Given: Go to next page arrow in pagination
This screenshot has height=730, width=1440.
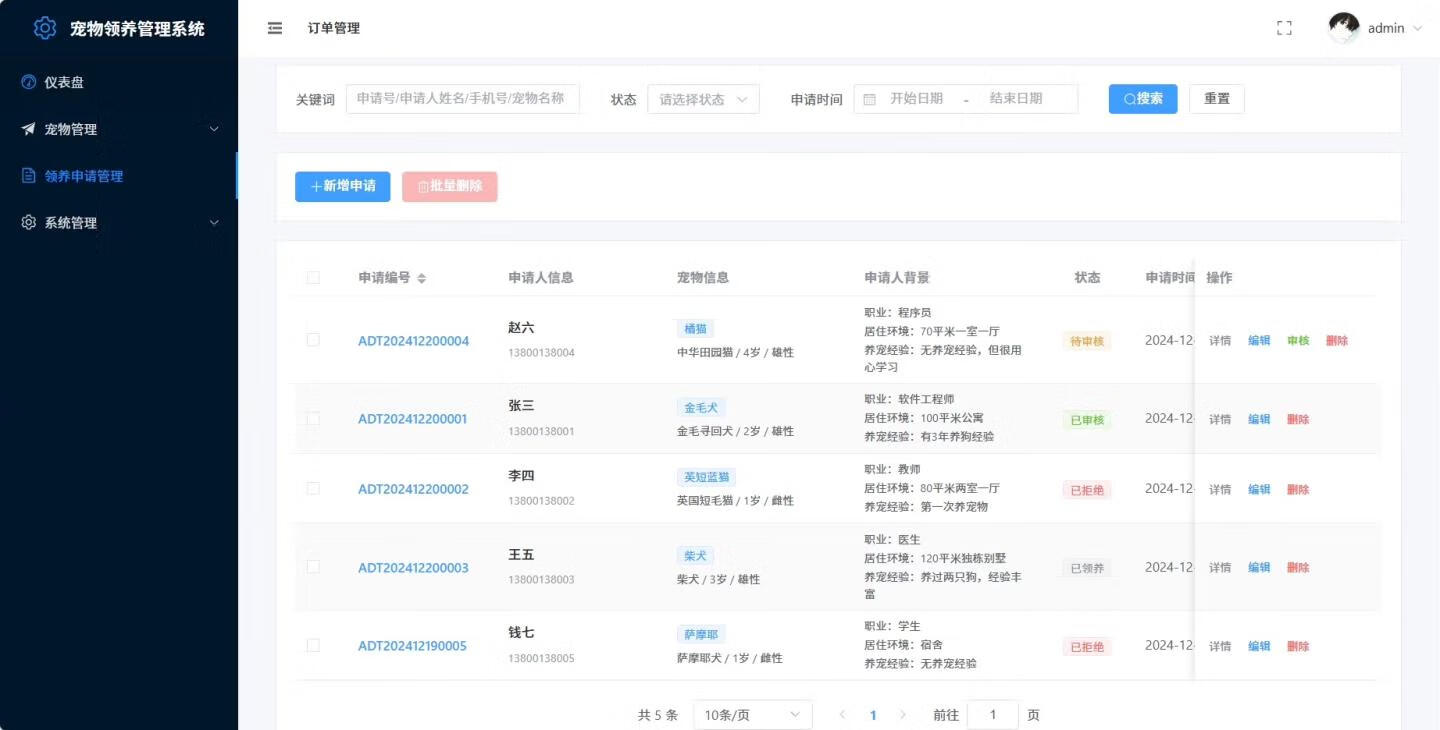Looking at the screenshot, I should [903, 715].
